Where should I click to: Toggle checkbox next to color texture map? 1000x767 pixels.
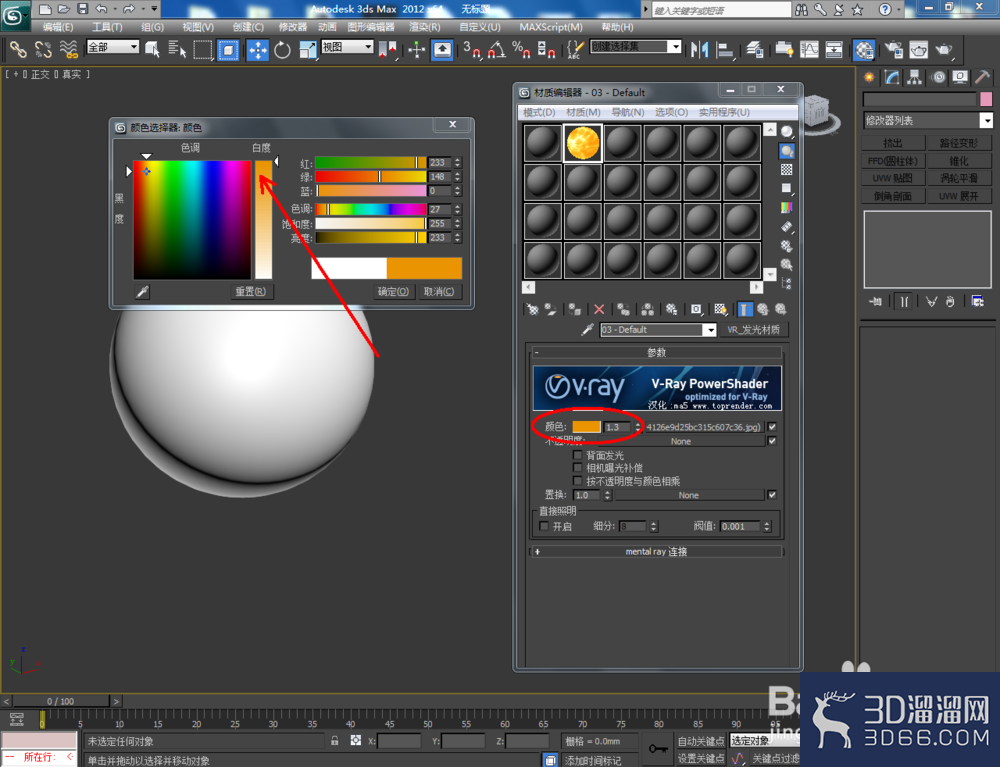[772, 427]
